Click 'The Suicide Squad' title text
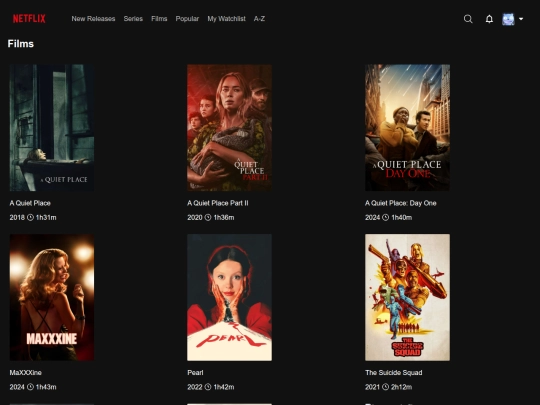 tap(394, 373)
